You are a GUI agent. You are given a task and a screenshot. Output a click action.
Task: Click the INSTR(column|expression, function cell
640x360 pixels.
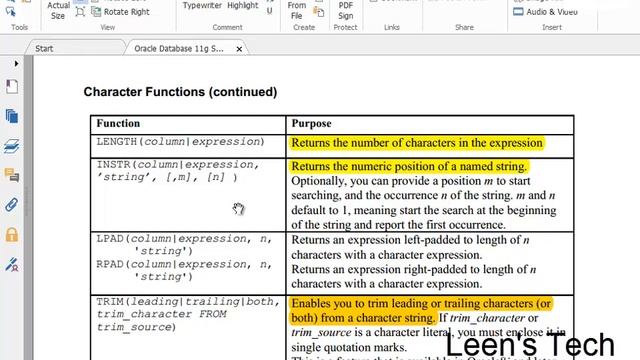(188, 195)
